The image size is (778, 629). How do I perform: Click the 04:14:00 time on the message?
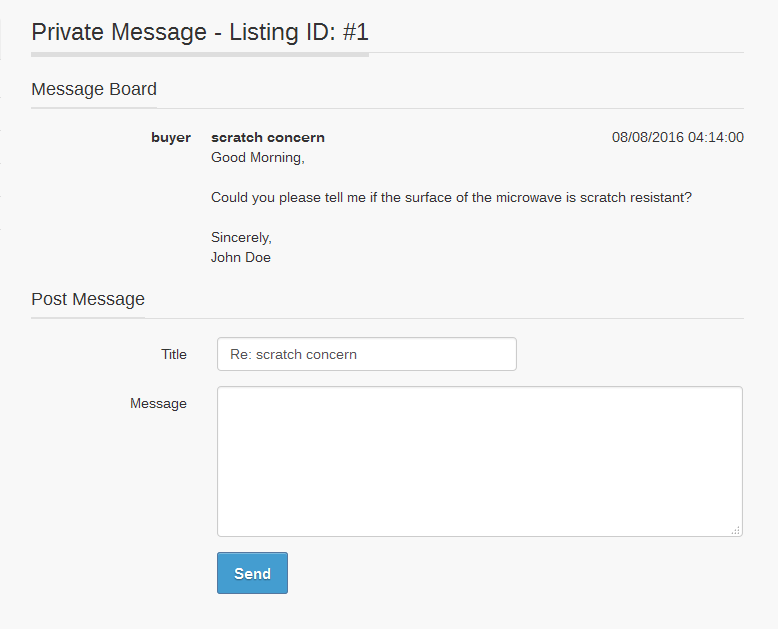click(x=715, y=137)
